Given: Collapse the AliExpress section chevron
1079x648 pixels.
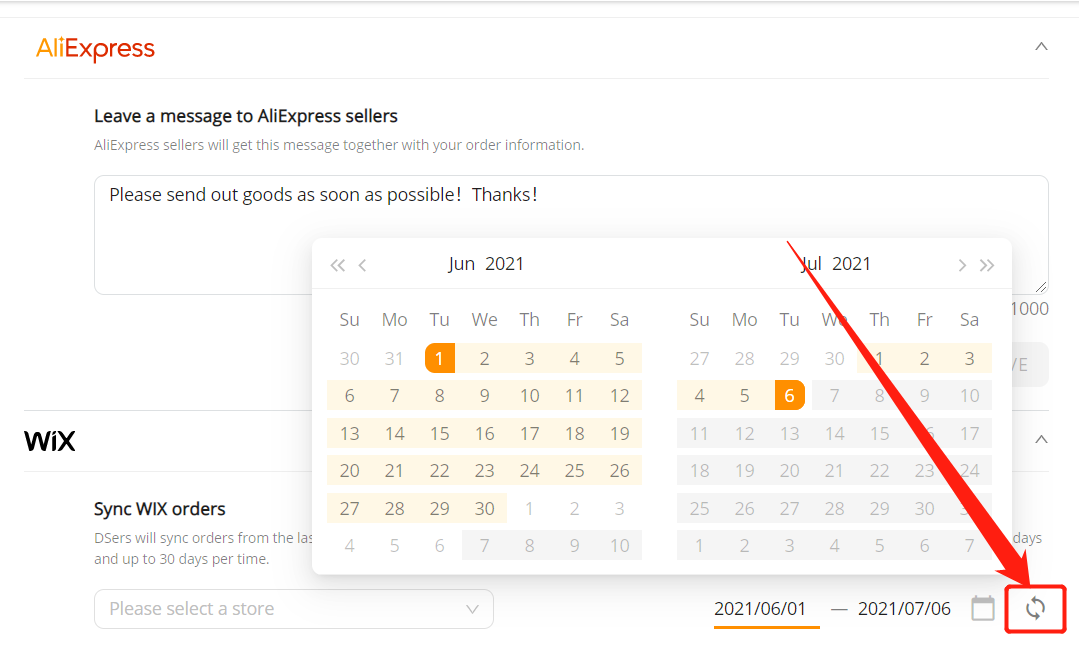Looking at the screenshot, I should coord(1041,47).
